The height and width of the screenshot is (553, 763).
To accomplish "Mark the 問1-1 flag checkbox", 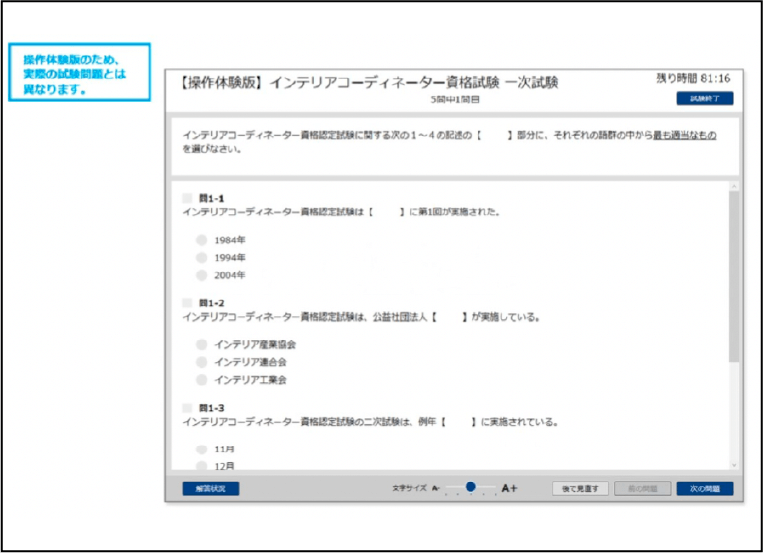I will pyautogui.click(x=187, y=198).
